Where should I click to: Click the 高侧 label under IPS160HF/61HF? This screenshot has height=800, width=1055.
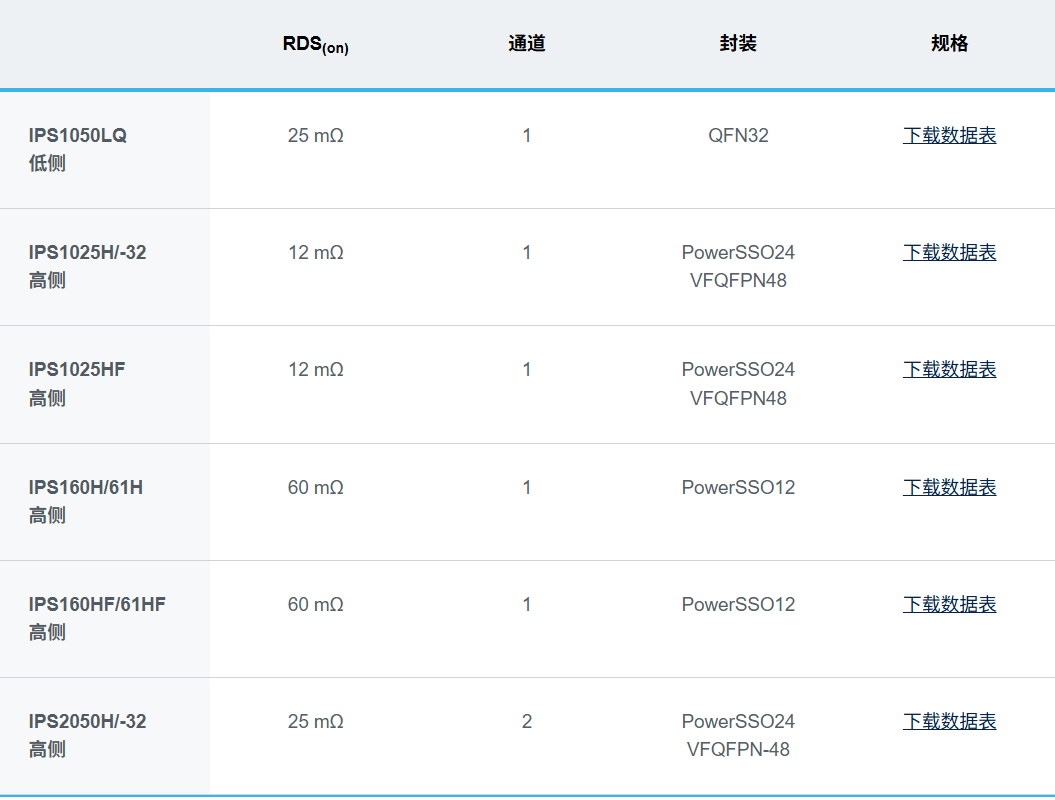coord(47,632)
